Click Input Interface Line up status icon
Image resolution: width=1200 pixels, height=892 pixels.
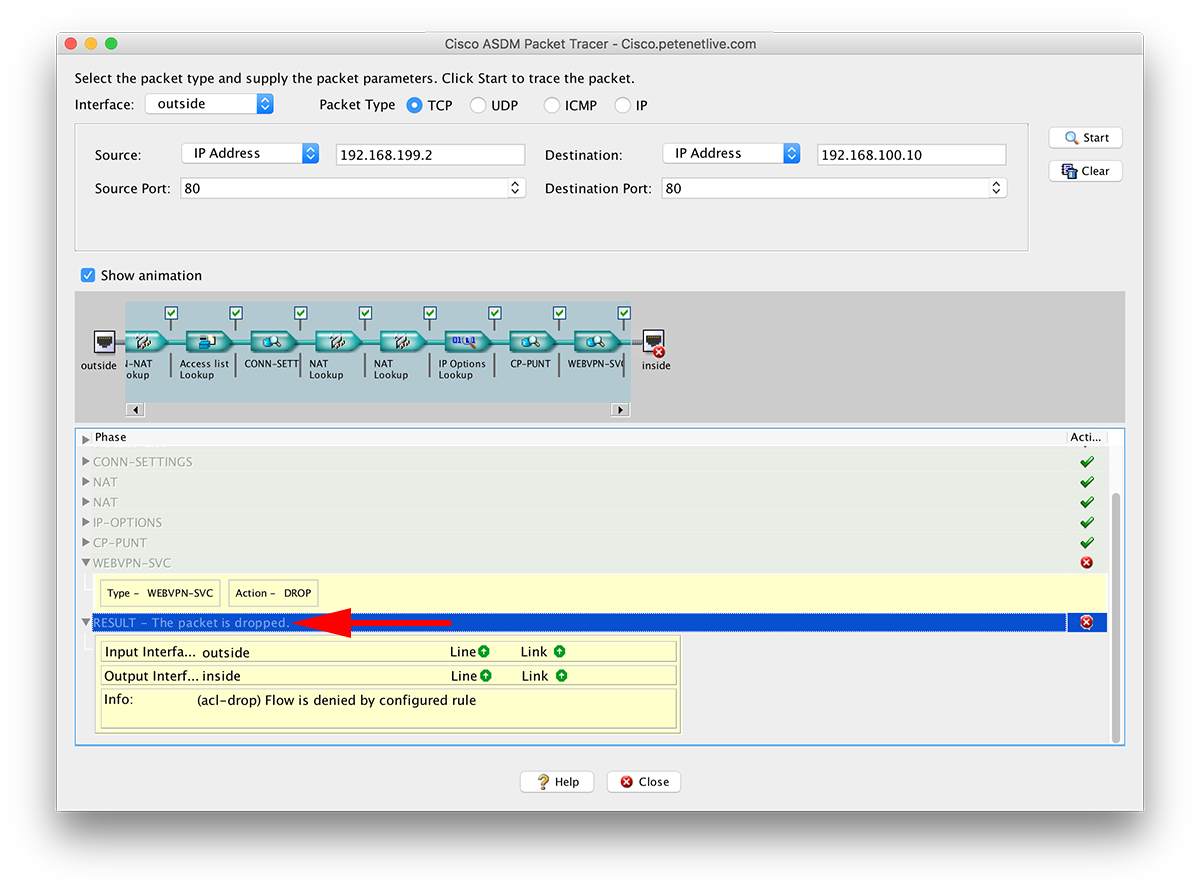(485, 652)
